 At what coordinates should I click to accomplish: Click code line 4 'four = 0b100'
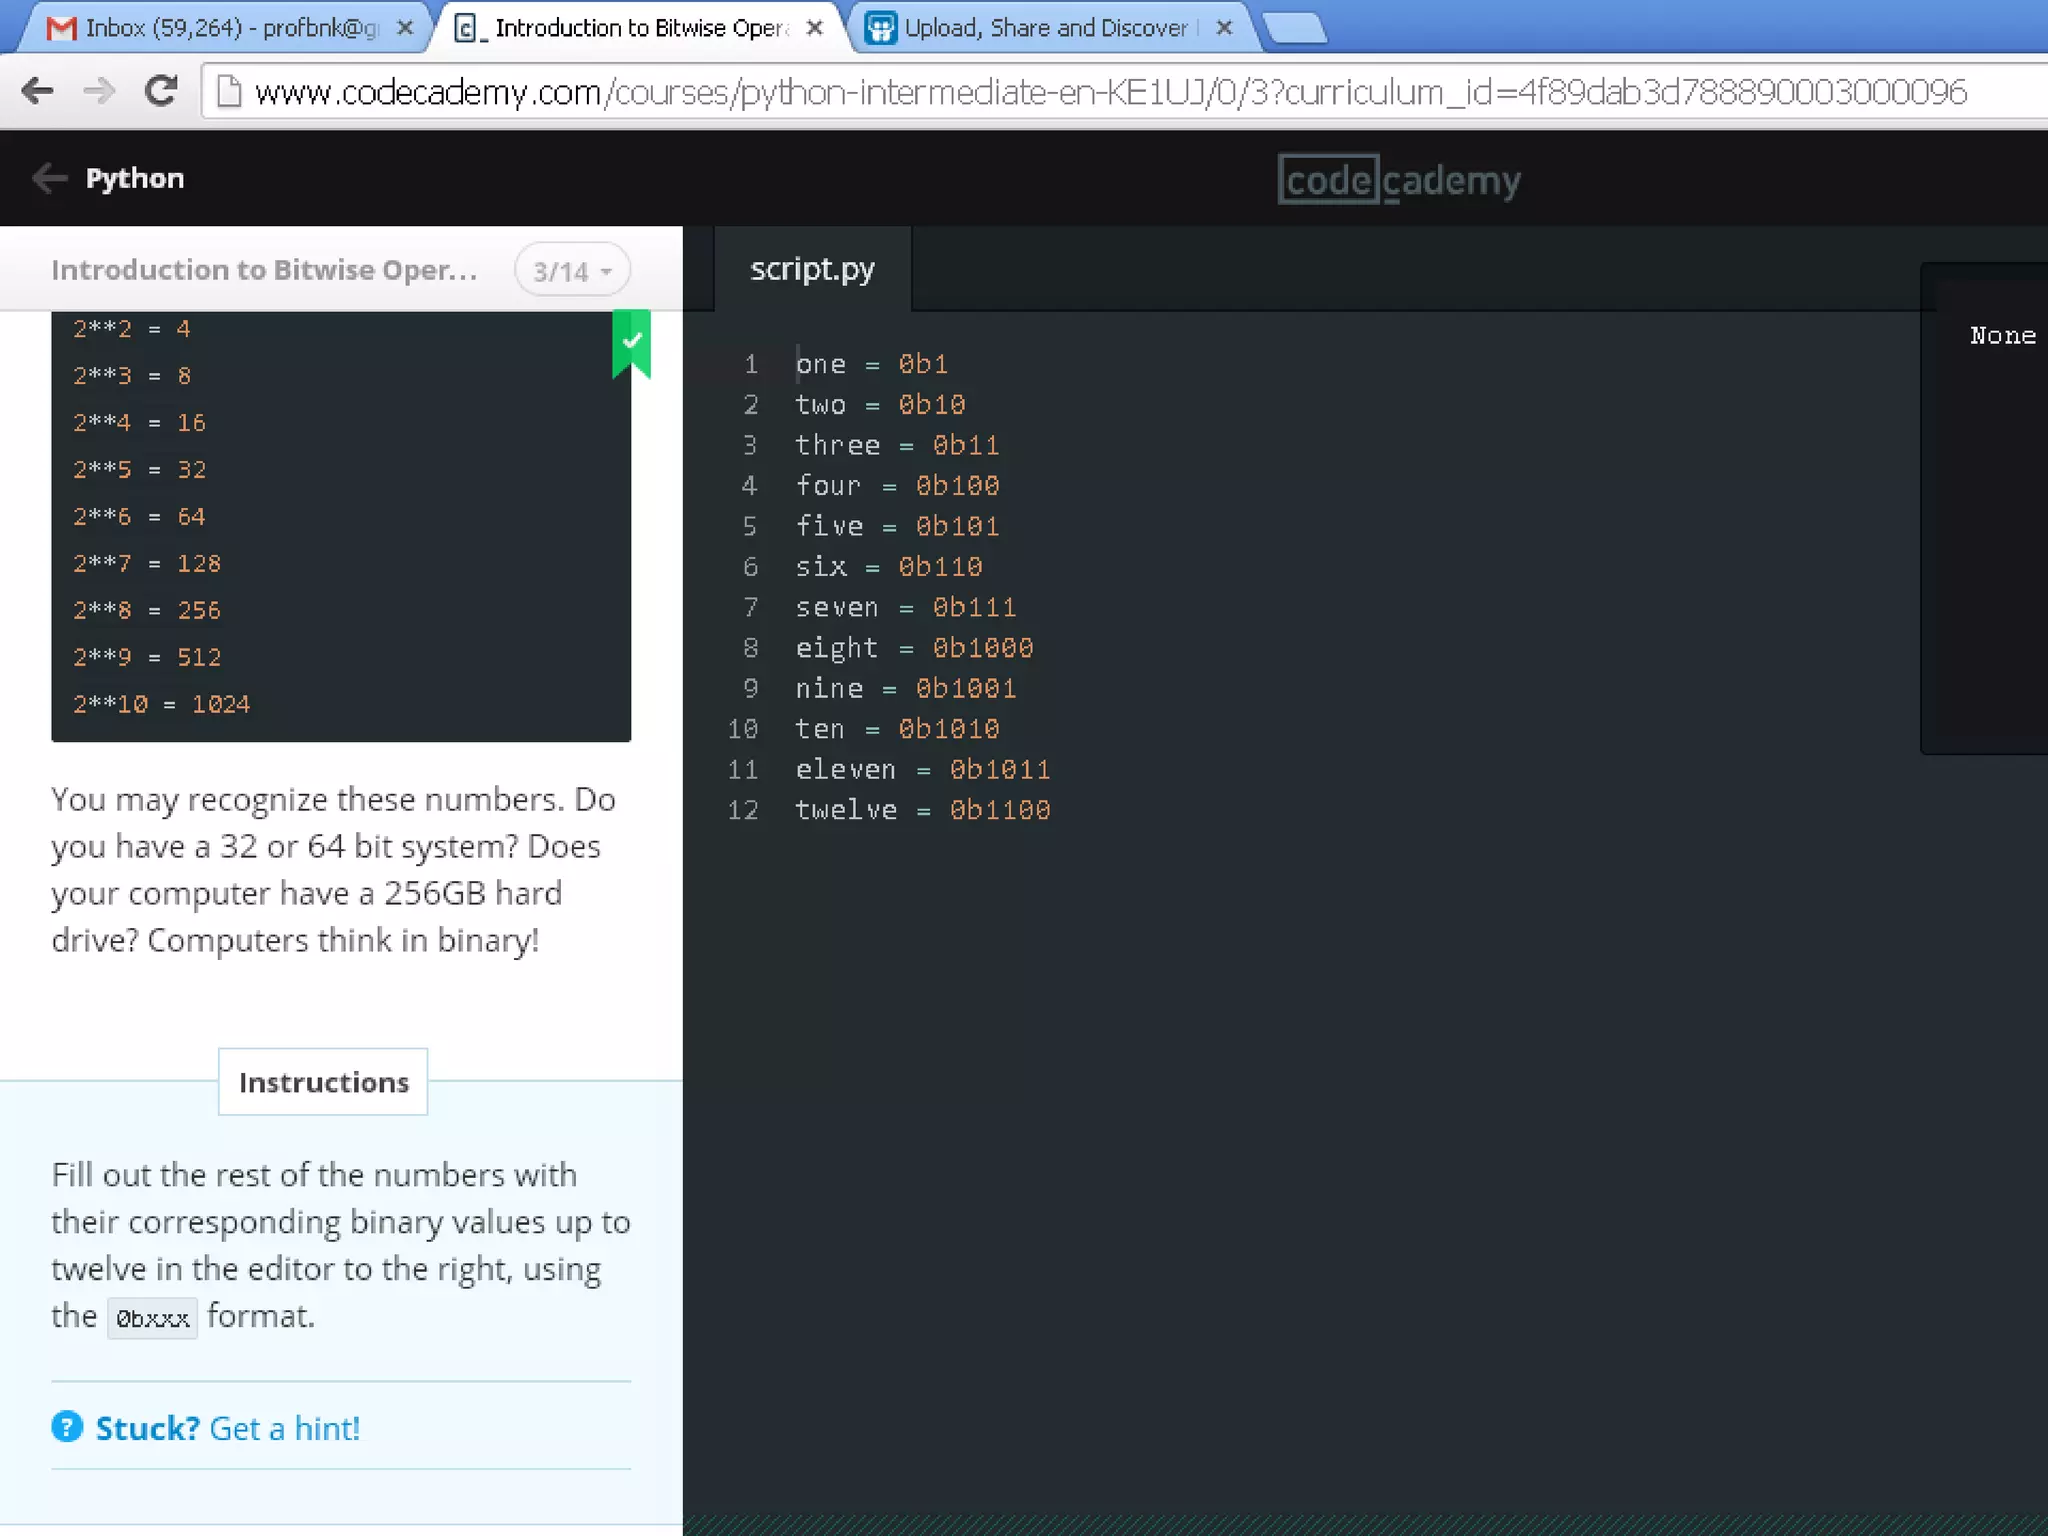point(897,486)
